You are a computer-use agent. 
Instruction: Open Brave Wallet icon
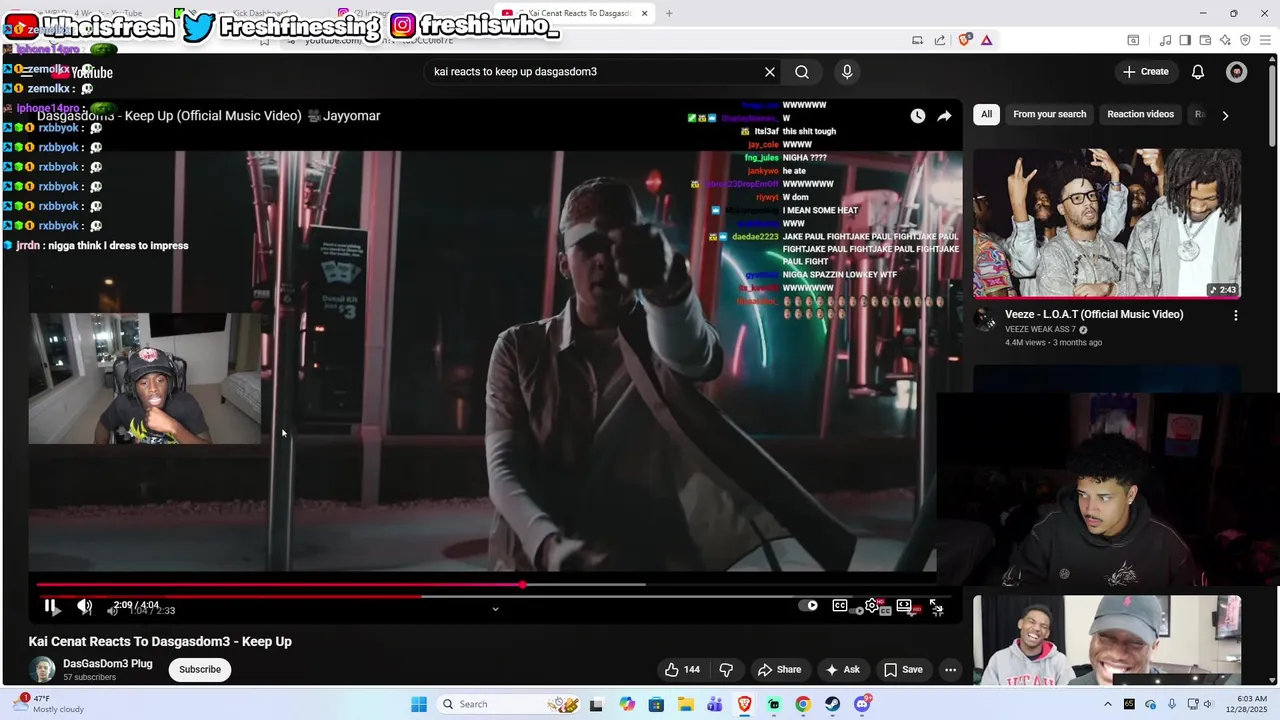tap(1205, 40)
